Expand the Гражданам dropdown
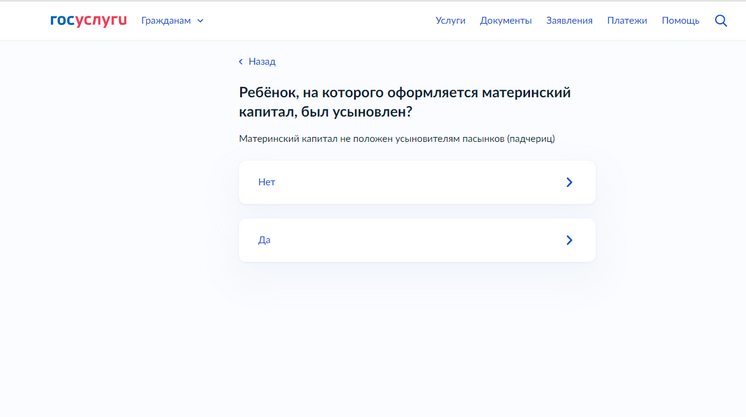This screenshot has height=417, width=746. (x=172, y=20)
